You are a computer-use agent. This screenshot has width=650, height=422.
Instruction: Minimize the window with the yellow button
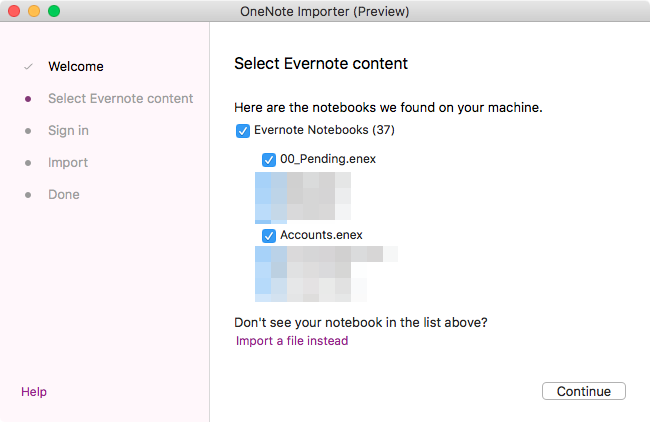click(x=34, y=11)
